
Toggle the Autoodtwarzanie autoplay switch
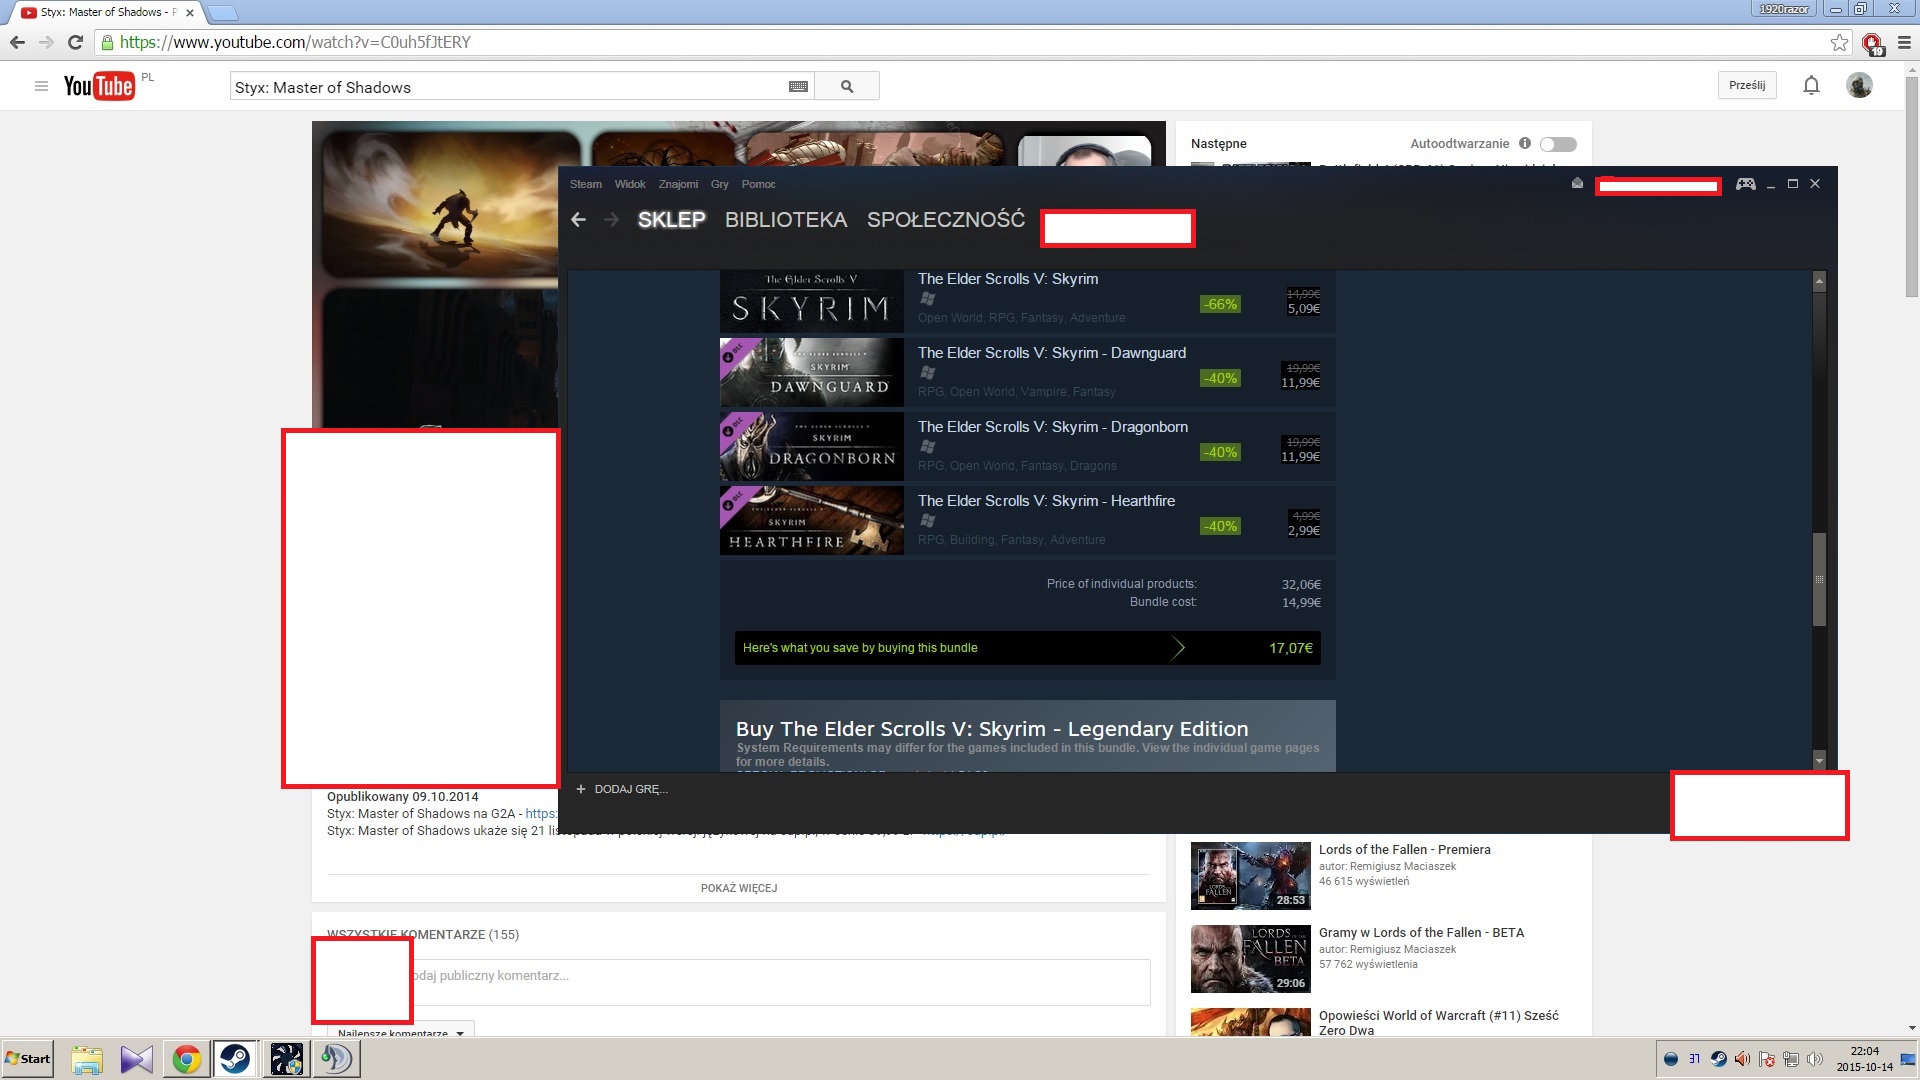[1558, 144]
